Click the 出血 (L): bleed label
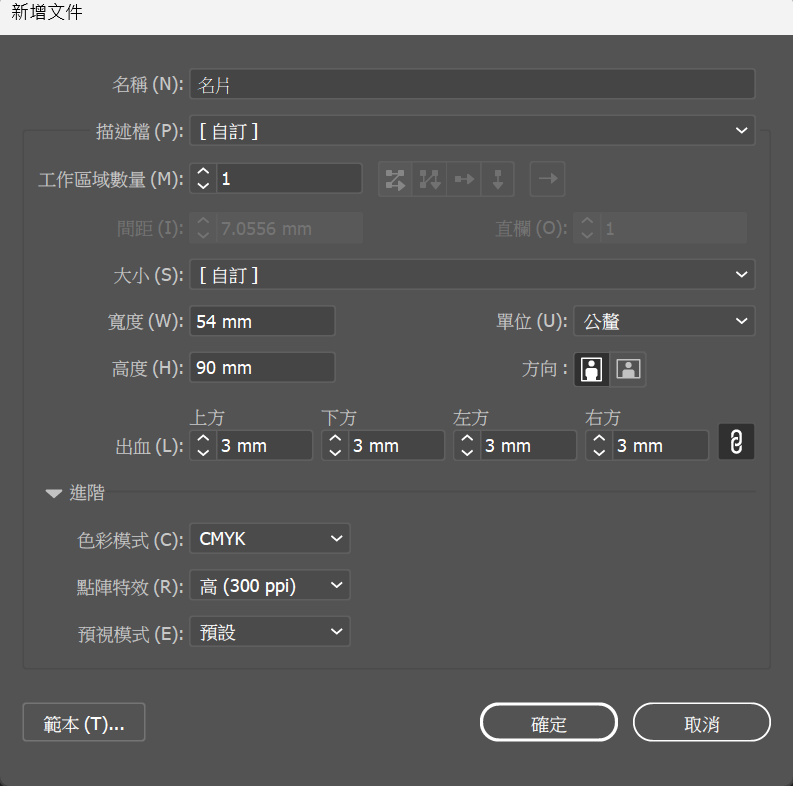This screenshot has width=793, height=786. tap(149, 447)
